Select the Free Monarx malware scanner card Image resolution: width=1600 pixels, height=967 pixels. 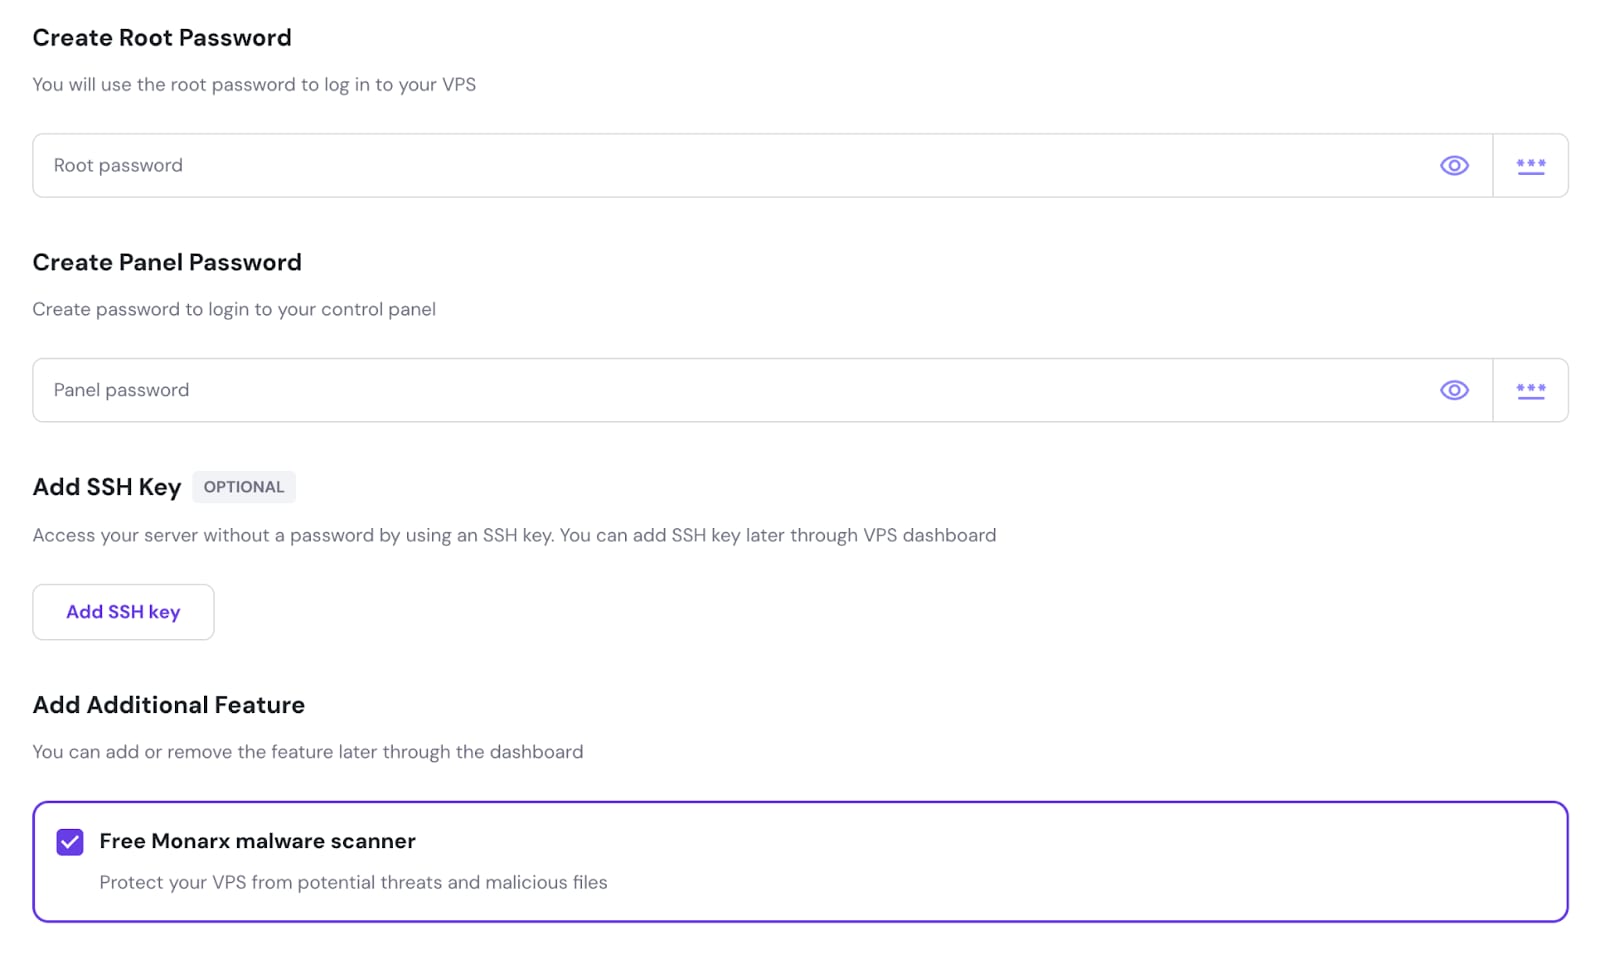[x=800, y=860]
